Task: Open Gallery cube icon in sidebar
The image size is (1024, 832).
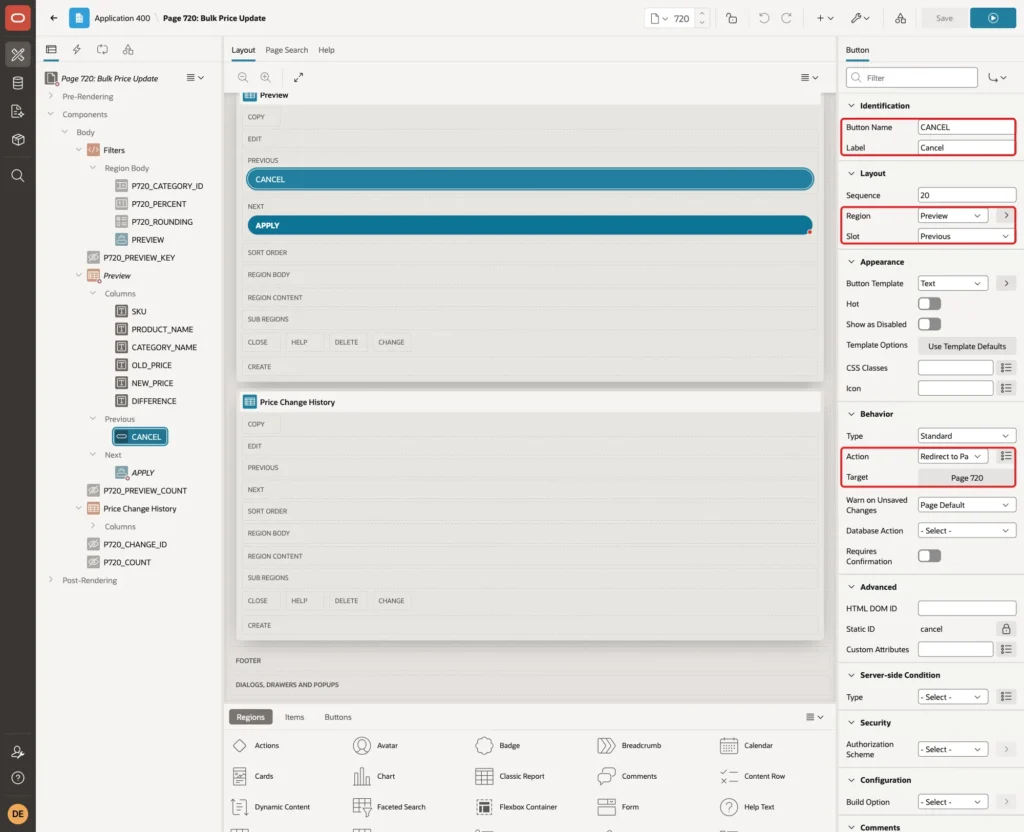Action: tap(18, 140)
